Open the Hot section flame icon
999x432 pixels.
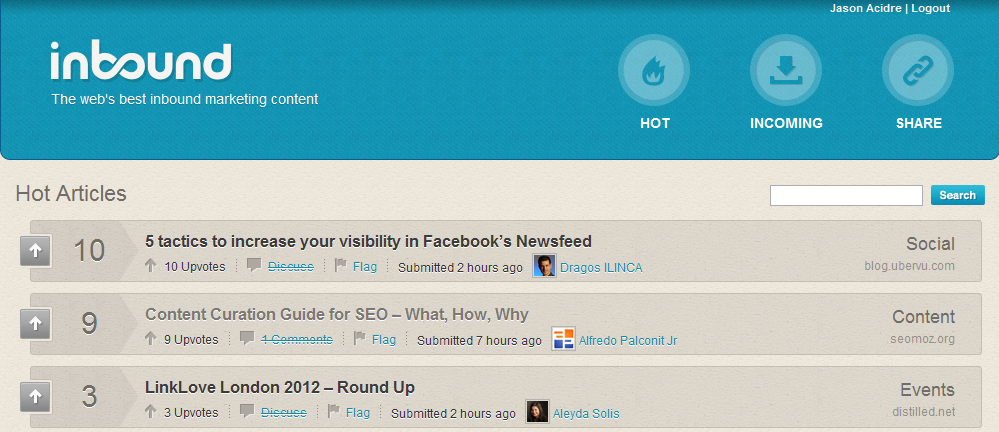click(654, 70)
